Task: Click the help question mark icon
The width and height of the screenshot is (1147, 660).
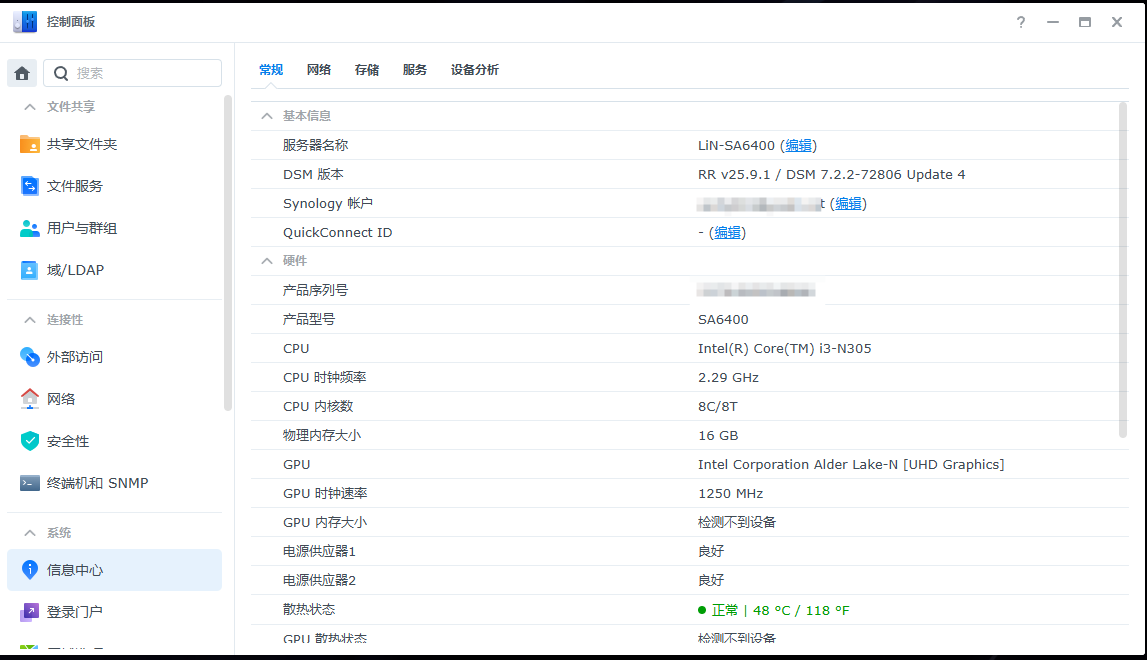Action: pos(1020,22)
